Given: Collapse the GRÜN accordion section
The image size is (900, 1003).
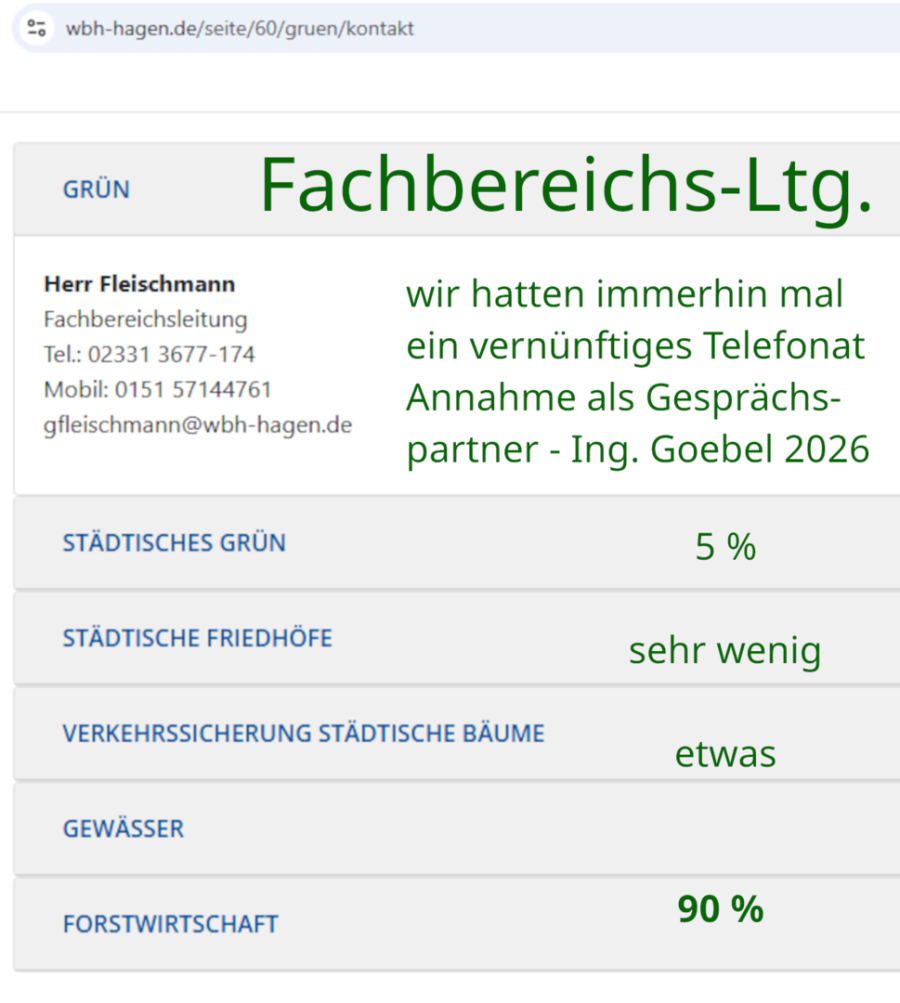Looking at the screenshot, I should [97, 190].
